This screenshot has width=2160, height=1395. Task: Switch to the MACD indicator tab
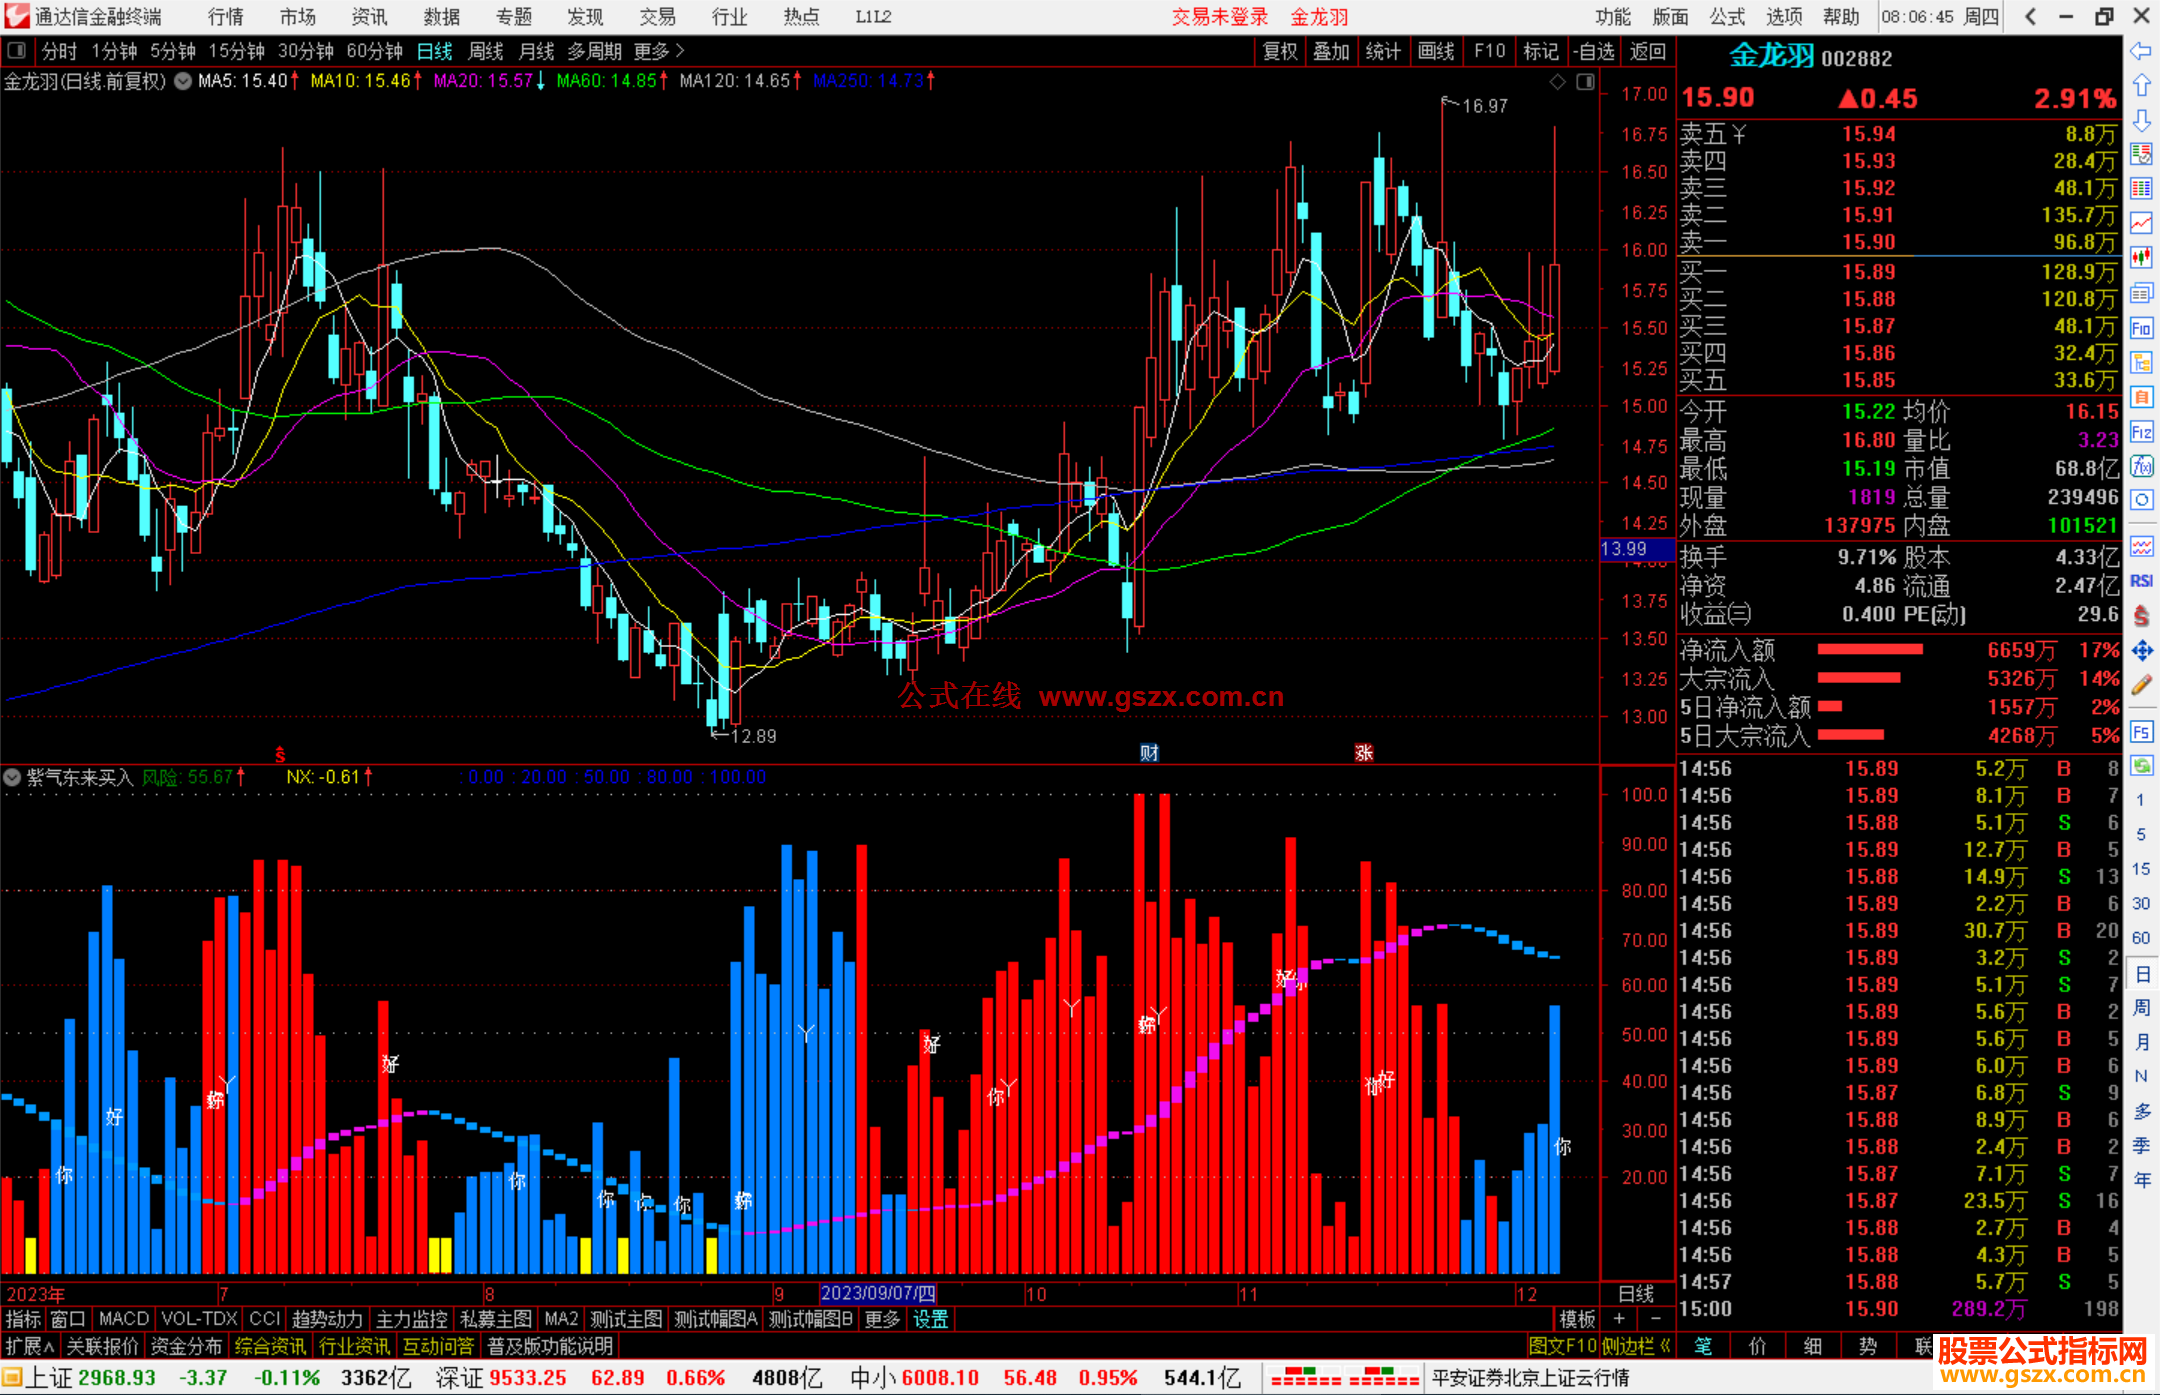[x=123, y=1319]
